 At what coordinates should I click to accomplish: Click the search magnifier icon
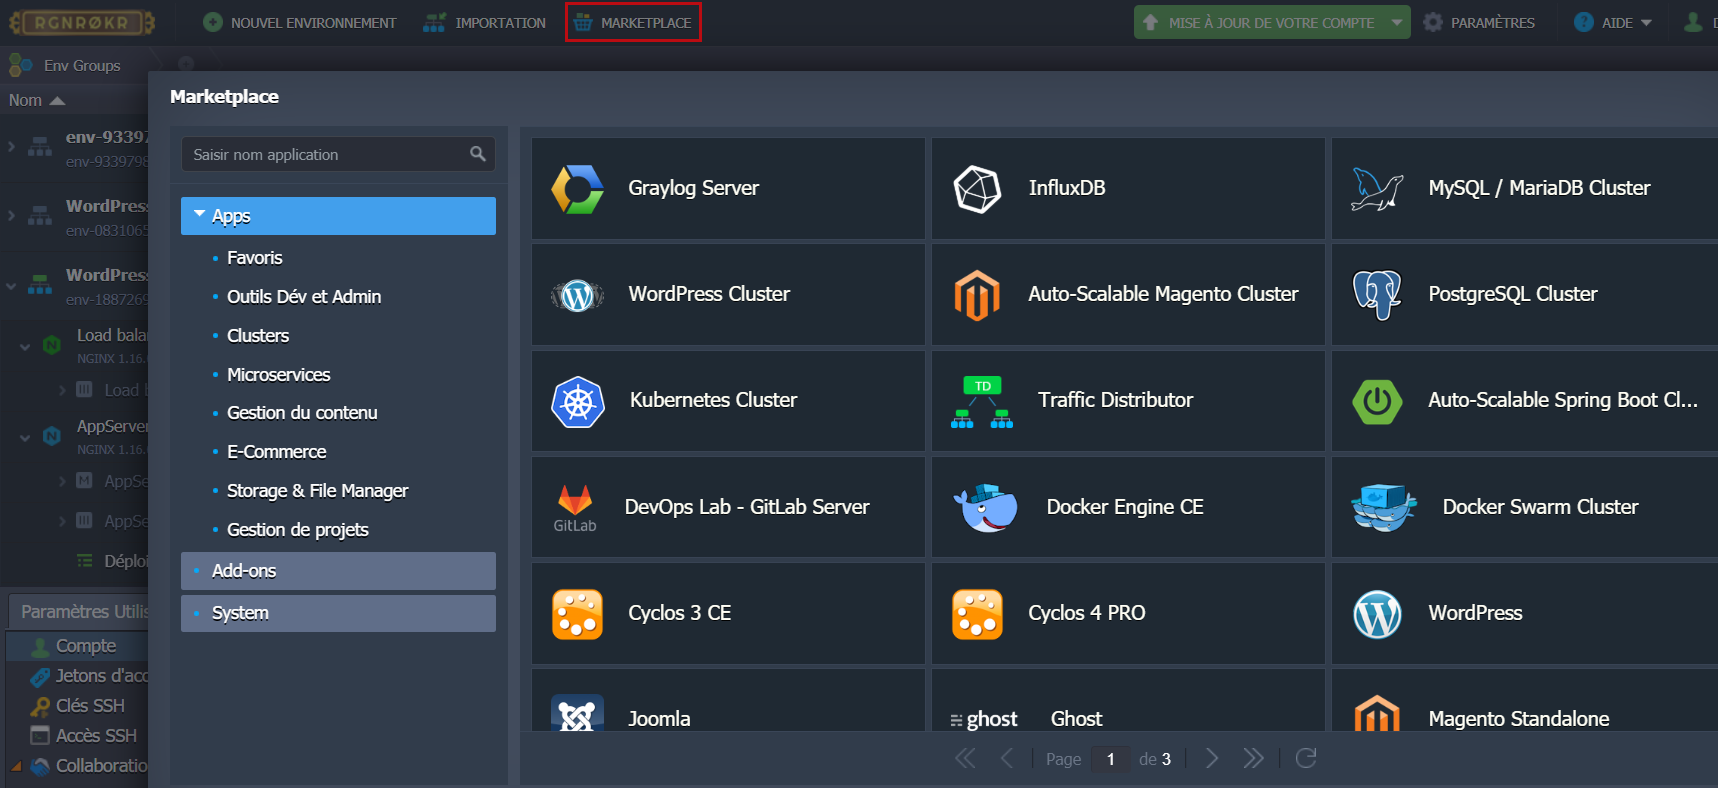tap(478, 154)
